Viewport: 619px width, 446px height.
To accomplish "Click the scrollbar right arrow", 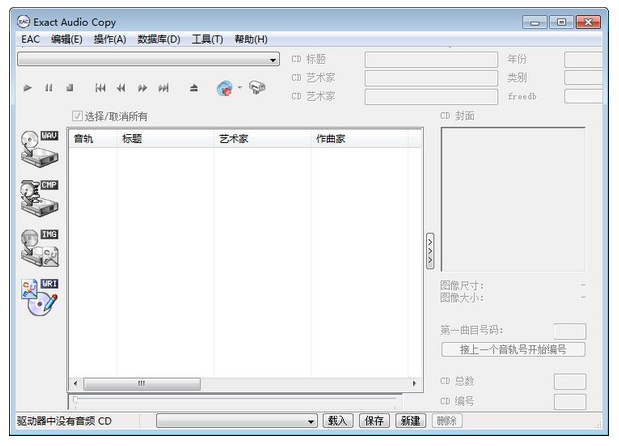I will click(414, 384).
